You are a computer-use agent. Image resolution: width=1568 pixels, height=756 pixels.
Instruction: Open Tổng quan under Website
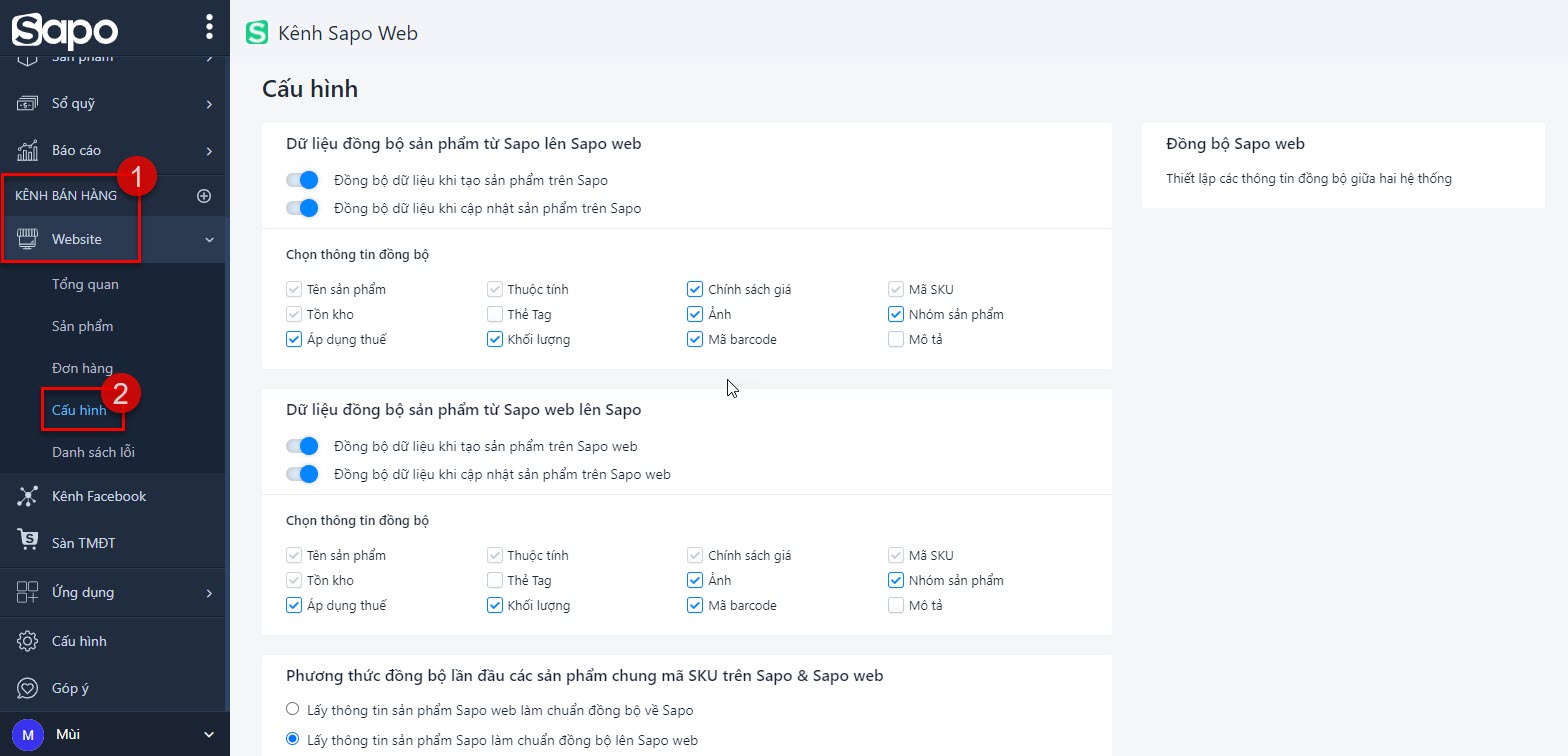[85, 284]
